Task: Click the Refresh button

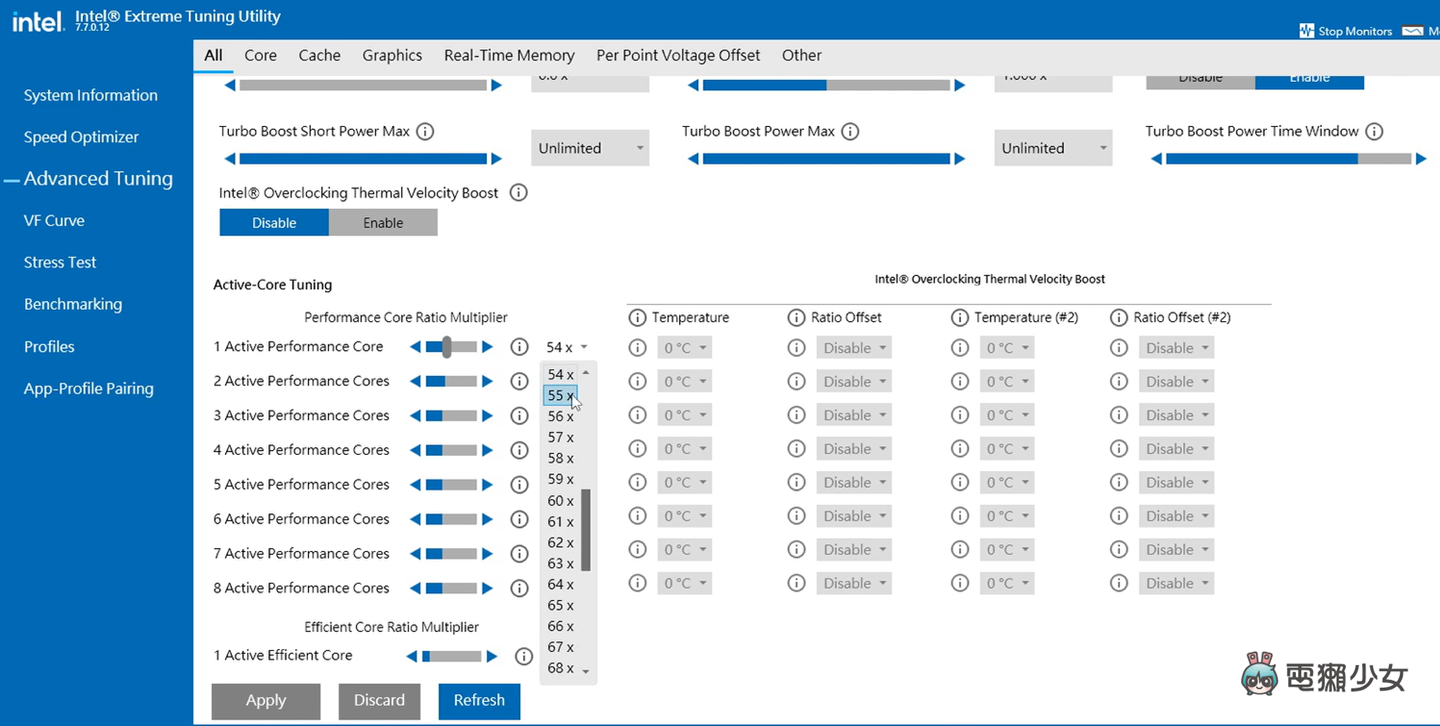Action: (x=479, y=701)
